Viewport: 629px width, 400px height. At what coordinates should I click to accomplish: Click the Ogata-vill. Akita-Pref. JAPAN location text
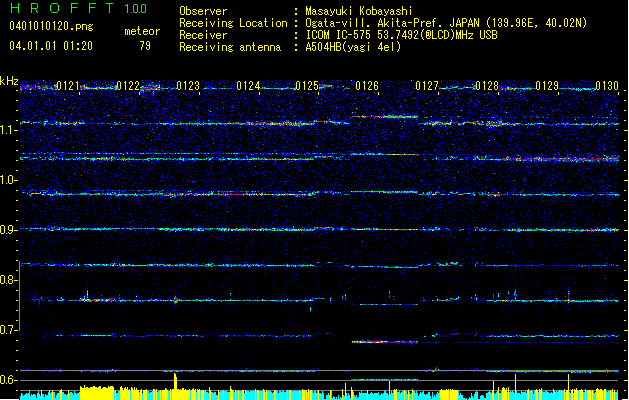click(x=446, y=23)
